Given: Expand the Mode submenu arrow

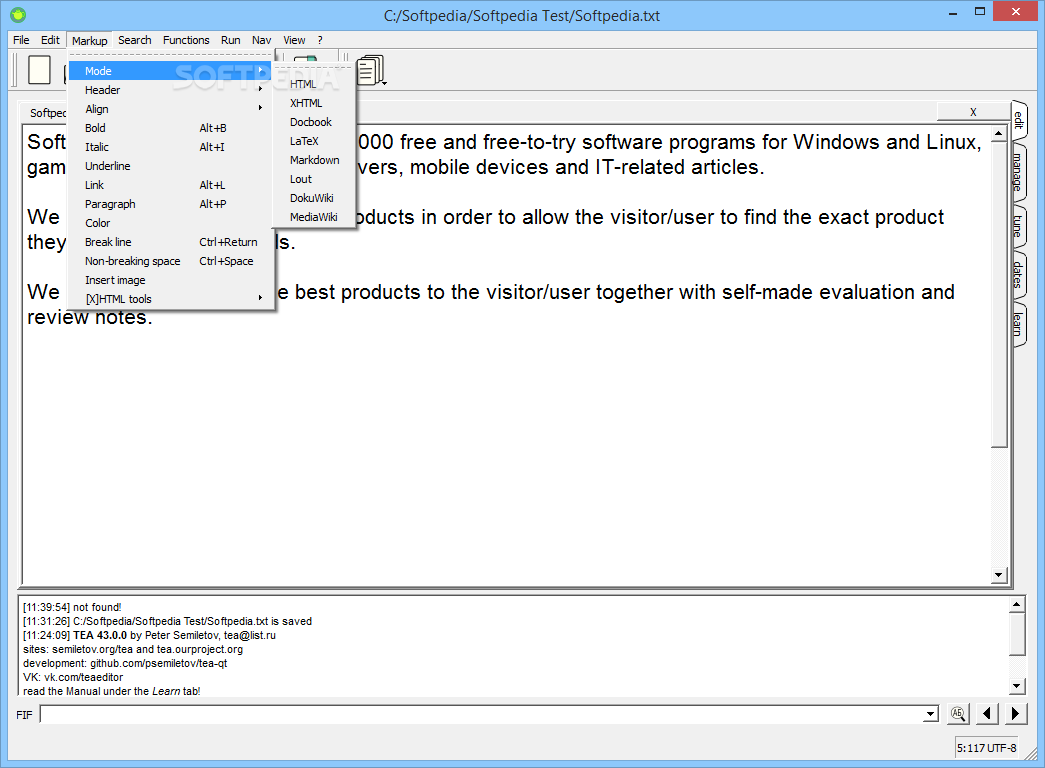Looking at the screenshot, I should [261, 70].
